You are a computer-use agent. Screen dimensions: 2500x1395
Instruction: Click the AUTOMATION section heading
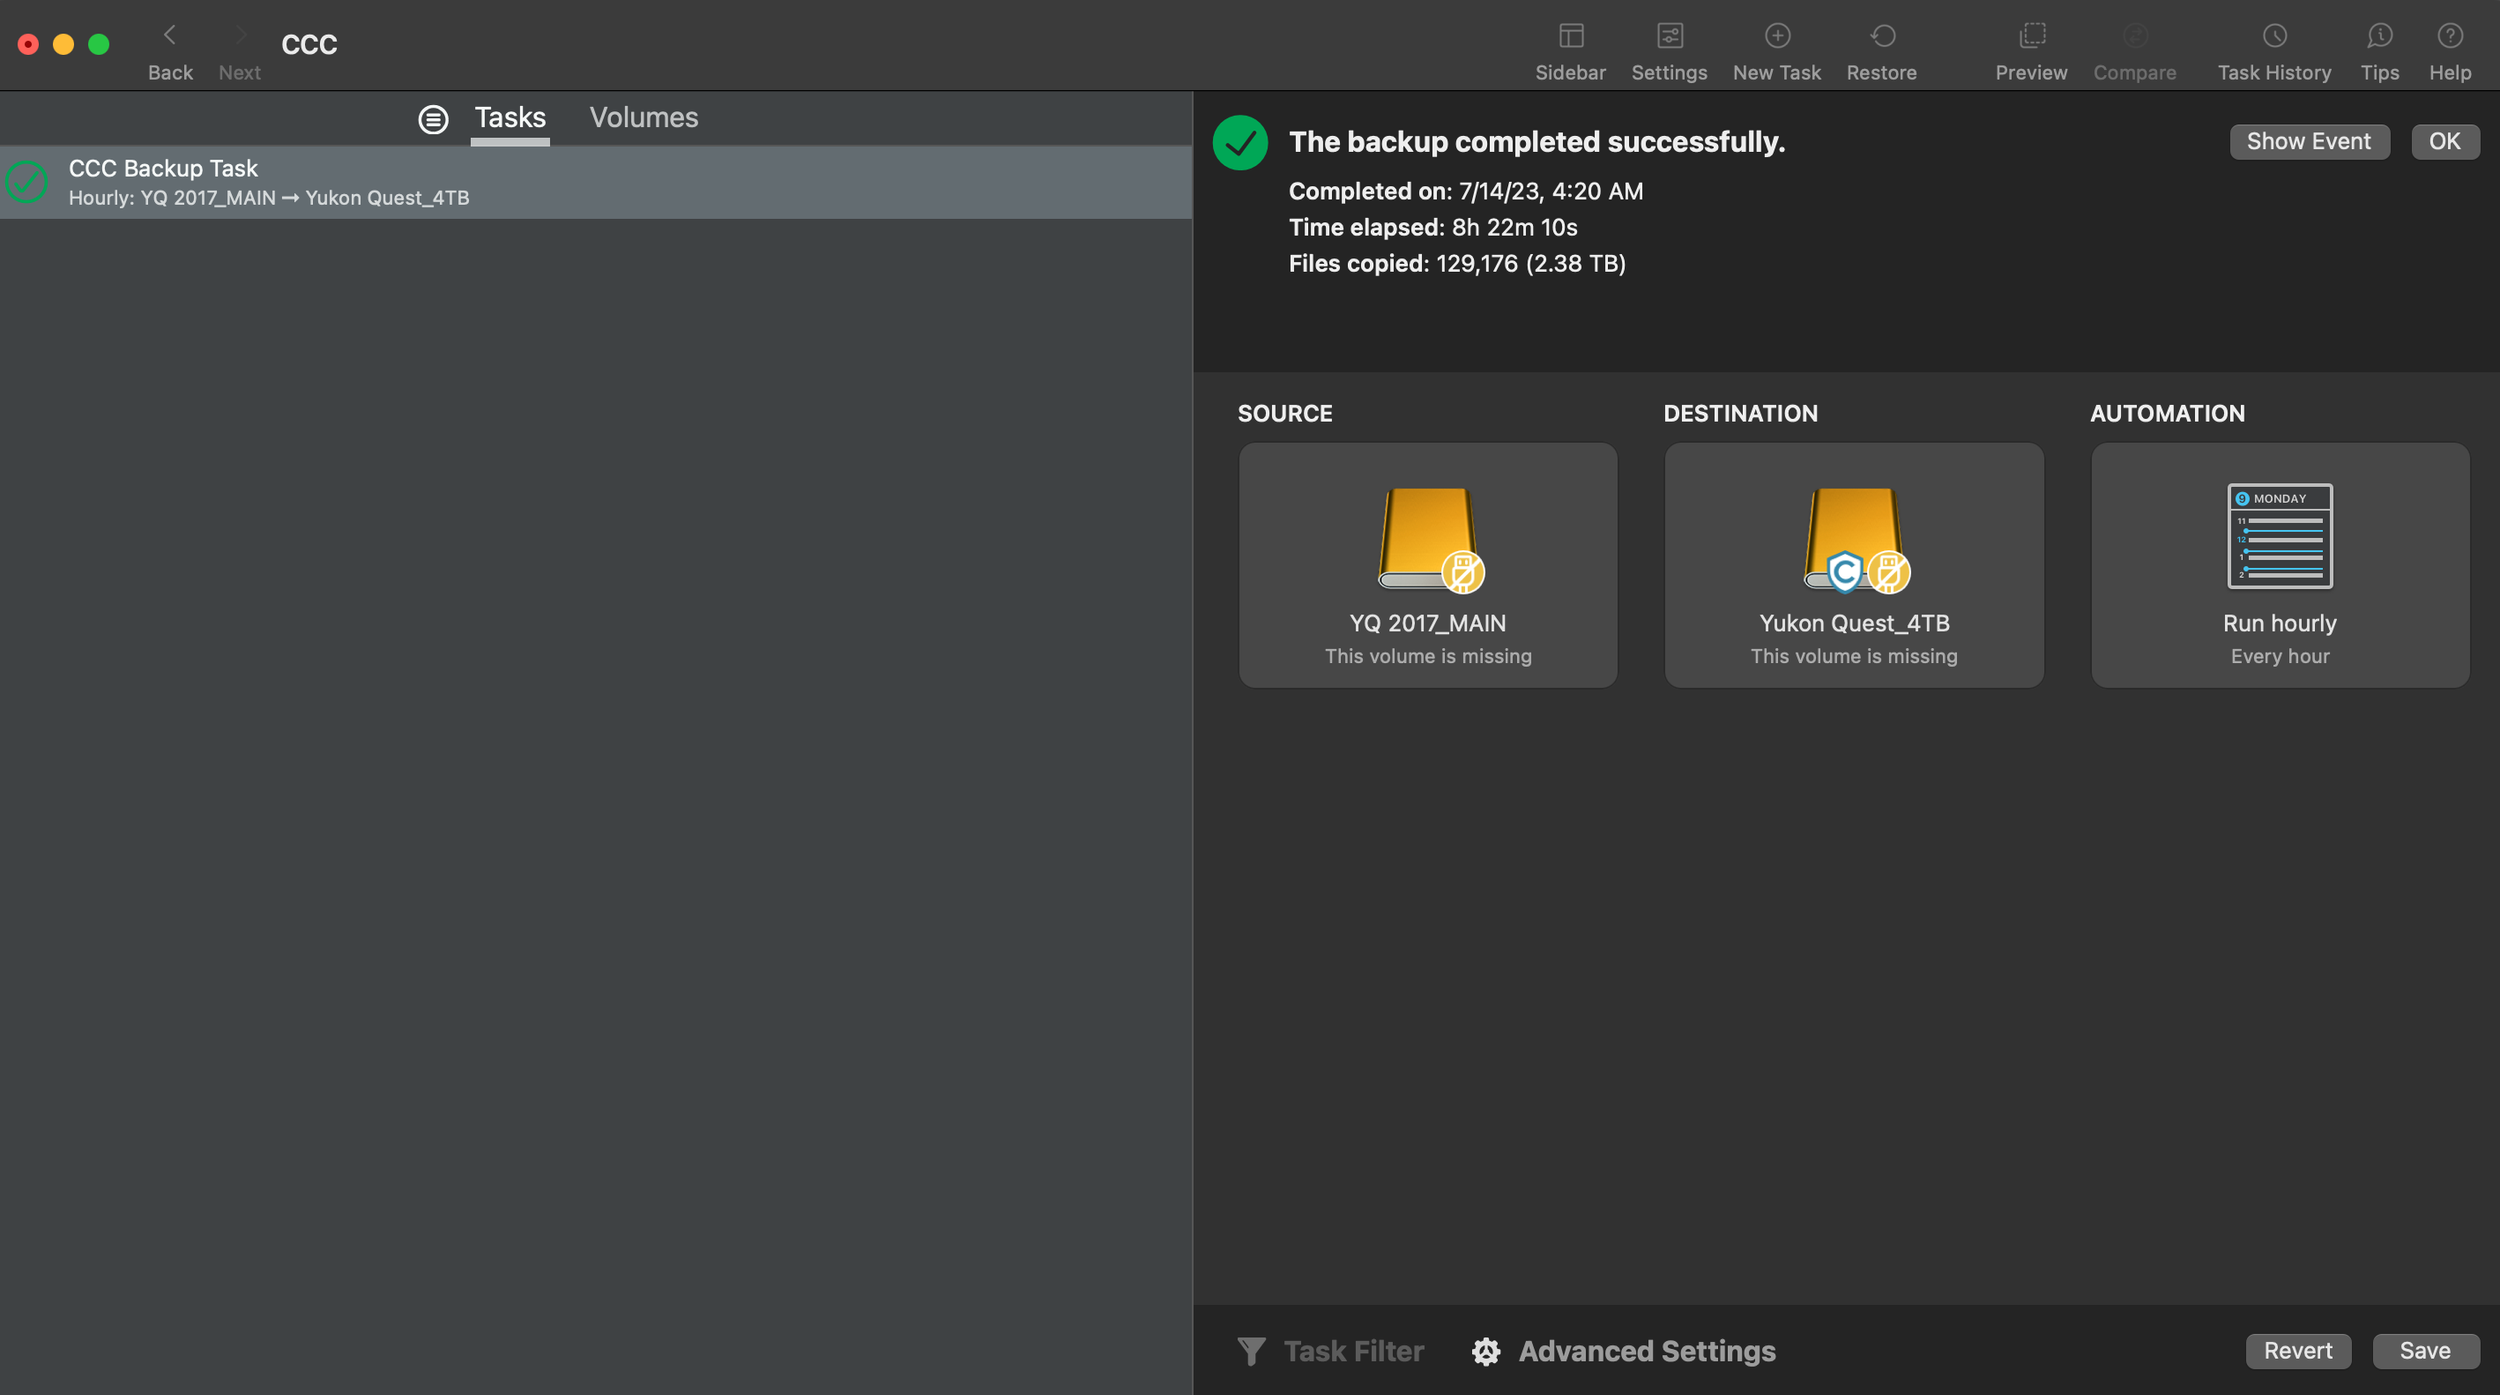[x=2167, y=413]
